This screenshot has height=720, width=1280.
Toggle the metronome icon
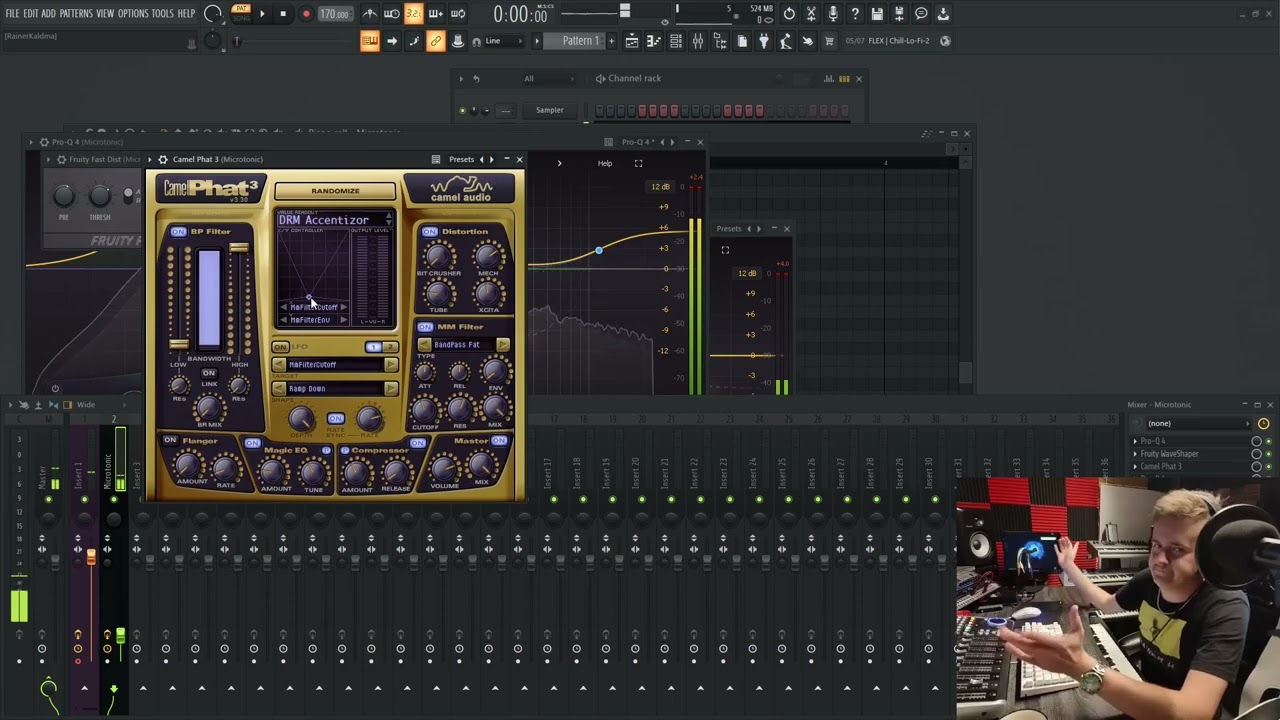point(370,14)
